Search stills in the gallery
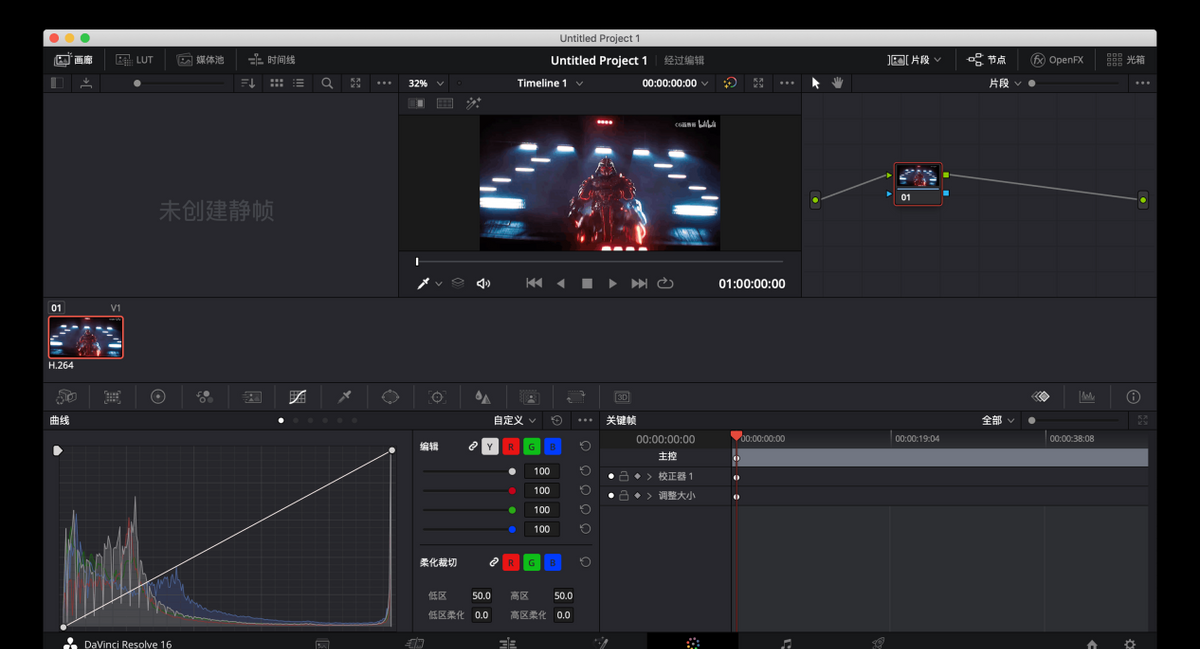1200x649 pixels. [327, 83]
